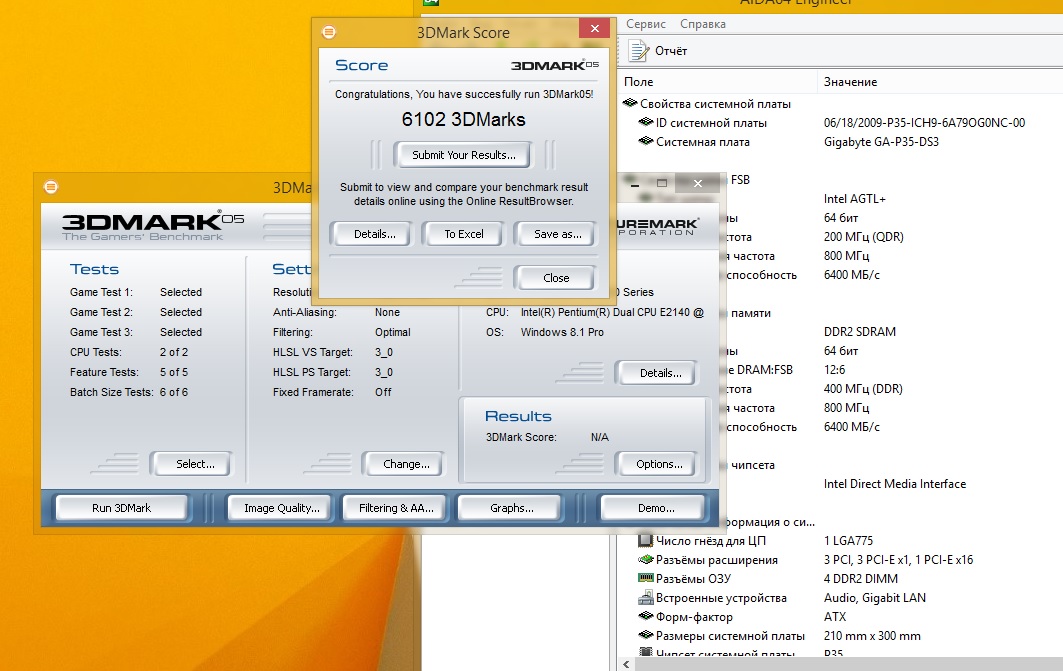
Task: Open Details in the 3DMark Score dialog
Action: pyautogui.click(x=374, y=234)
